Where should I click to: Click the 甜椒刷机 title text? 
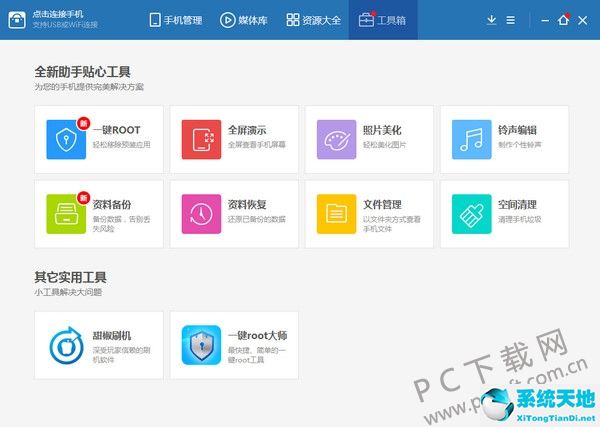point(112,336)
